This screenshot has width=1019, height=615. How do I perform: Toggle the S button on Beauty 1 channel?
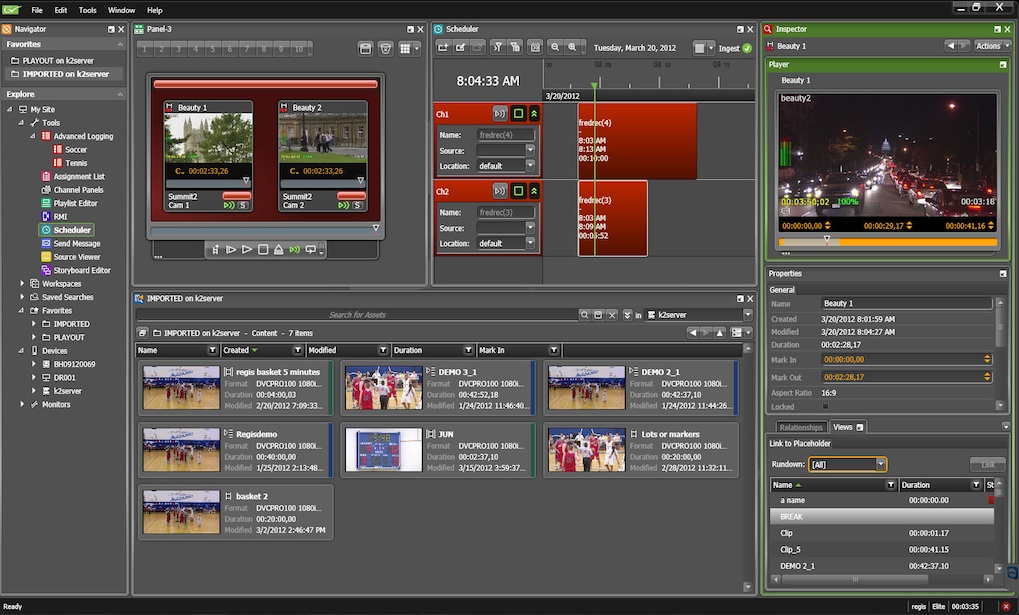pos(242,205)
